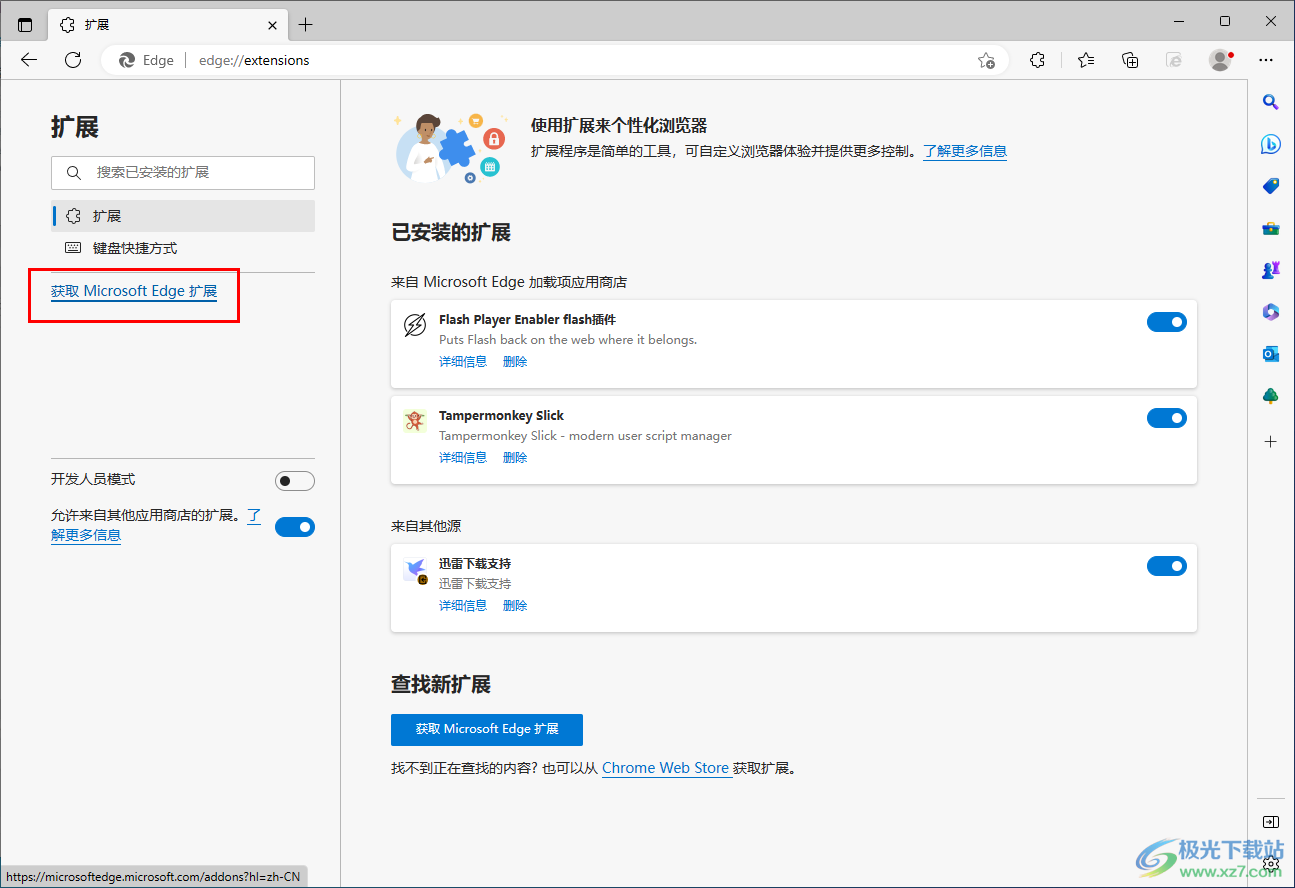The image size is (1295, 888).
Task: Add a sidebar app with plus
Action: pos(1270,441)
